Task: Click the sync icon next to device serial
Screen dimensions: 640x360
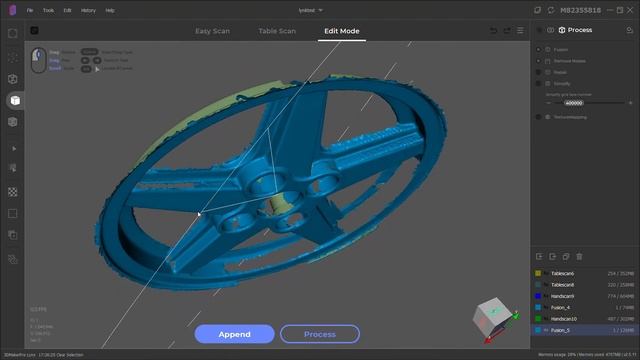Action: pyautogui.click(x=551, y=10)
